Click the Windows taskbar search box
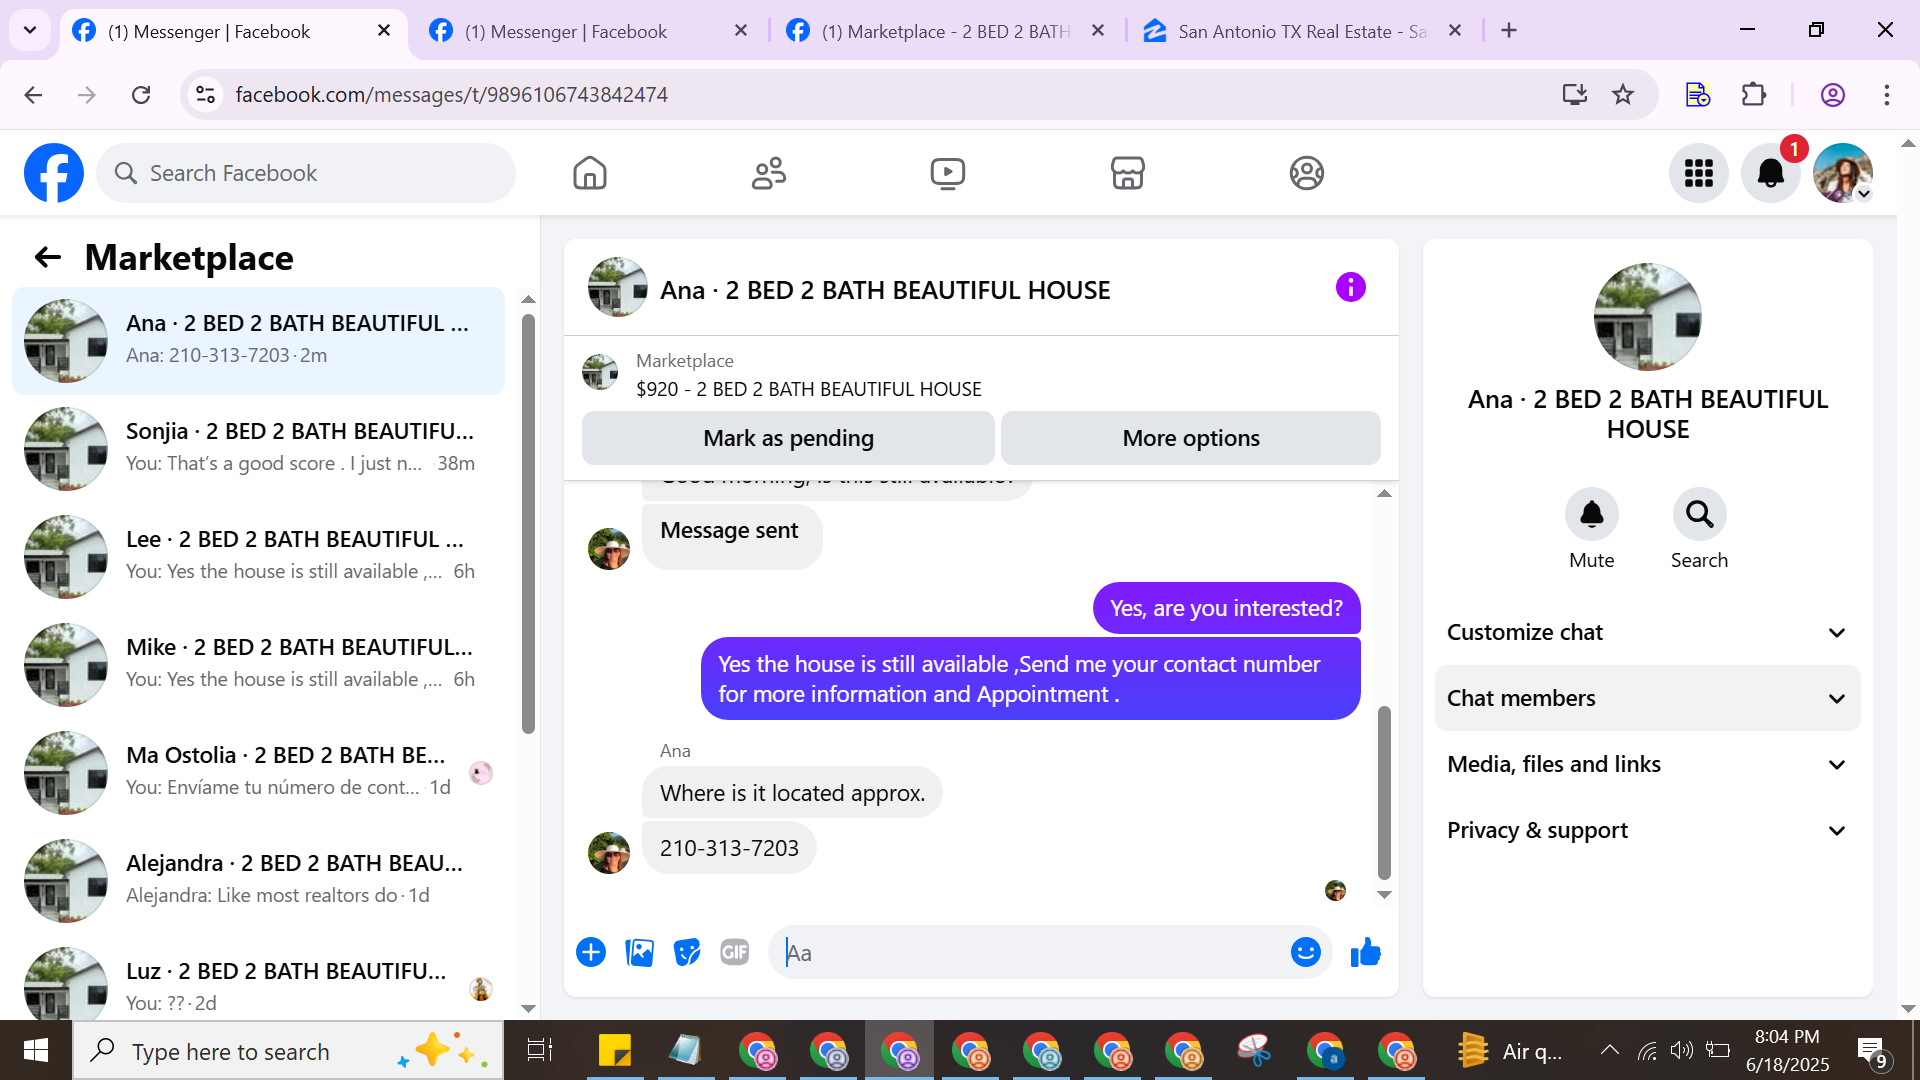This screenshot has height=1080, width=1920. (x=288, y=1050)
